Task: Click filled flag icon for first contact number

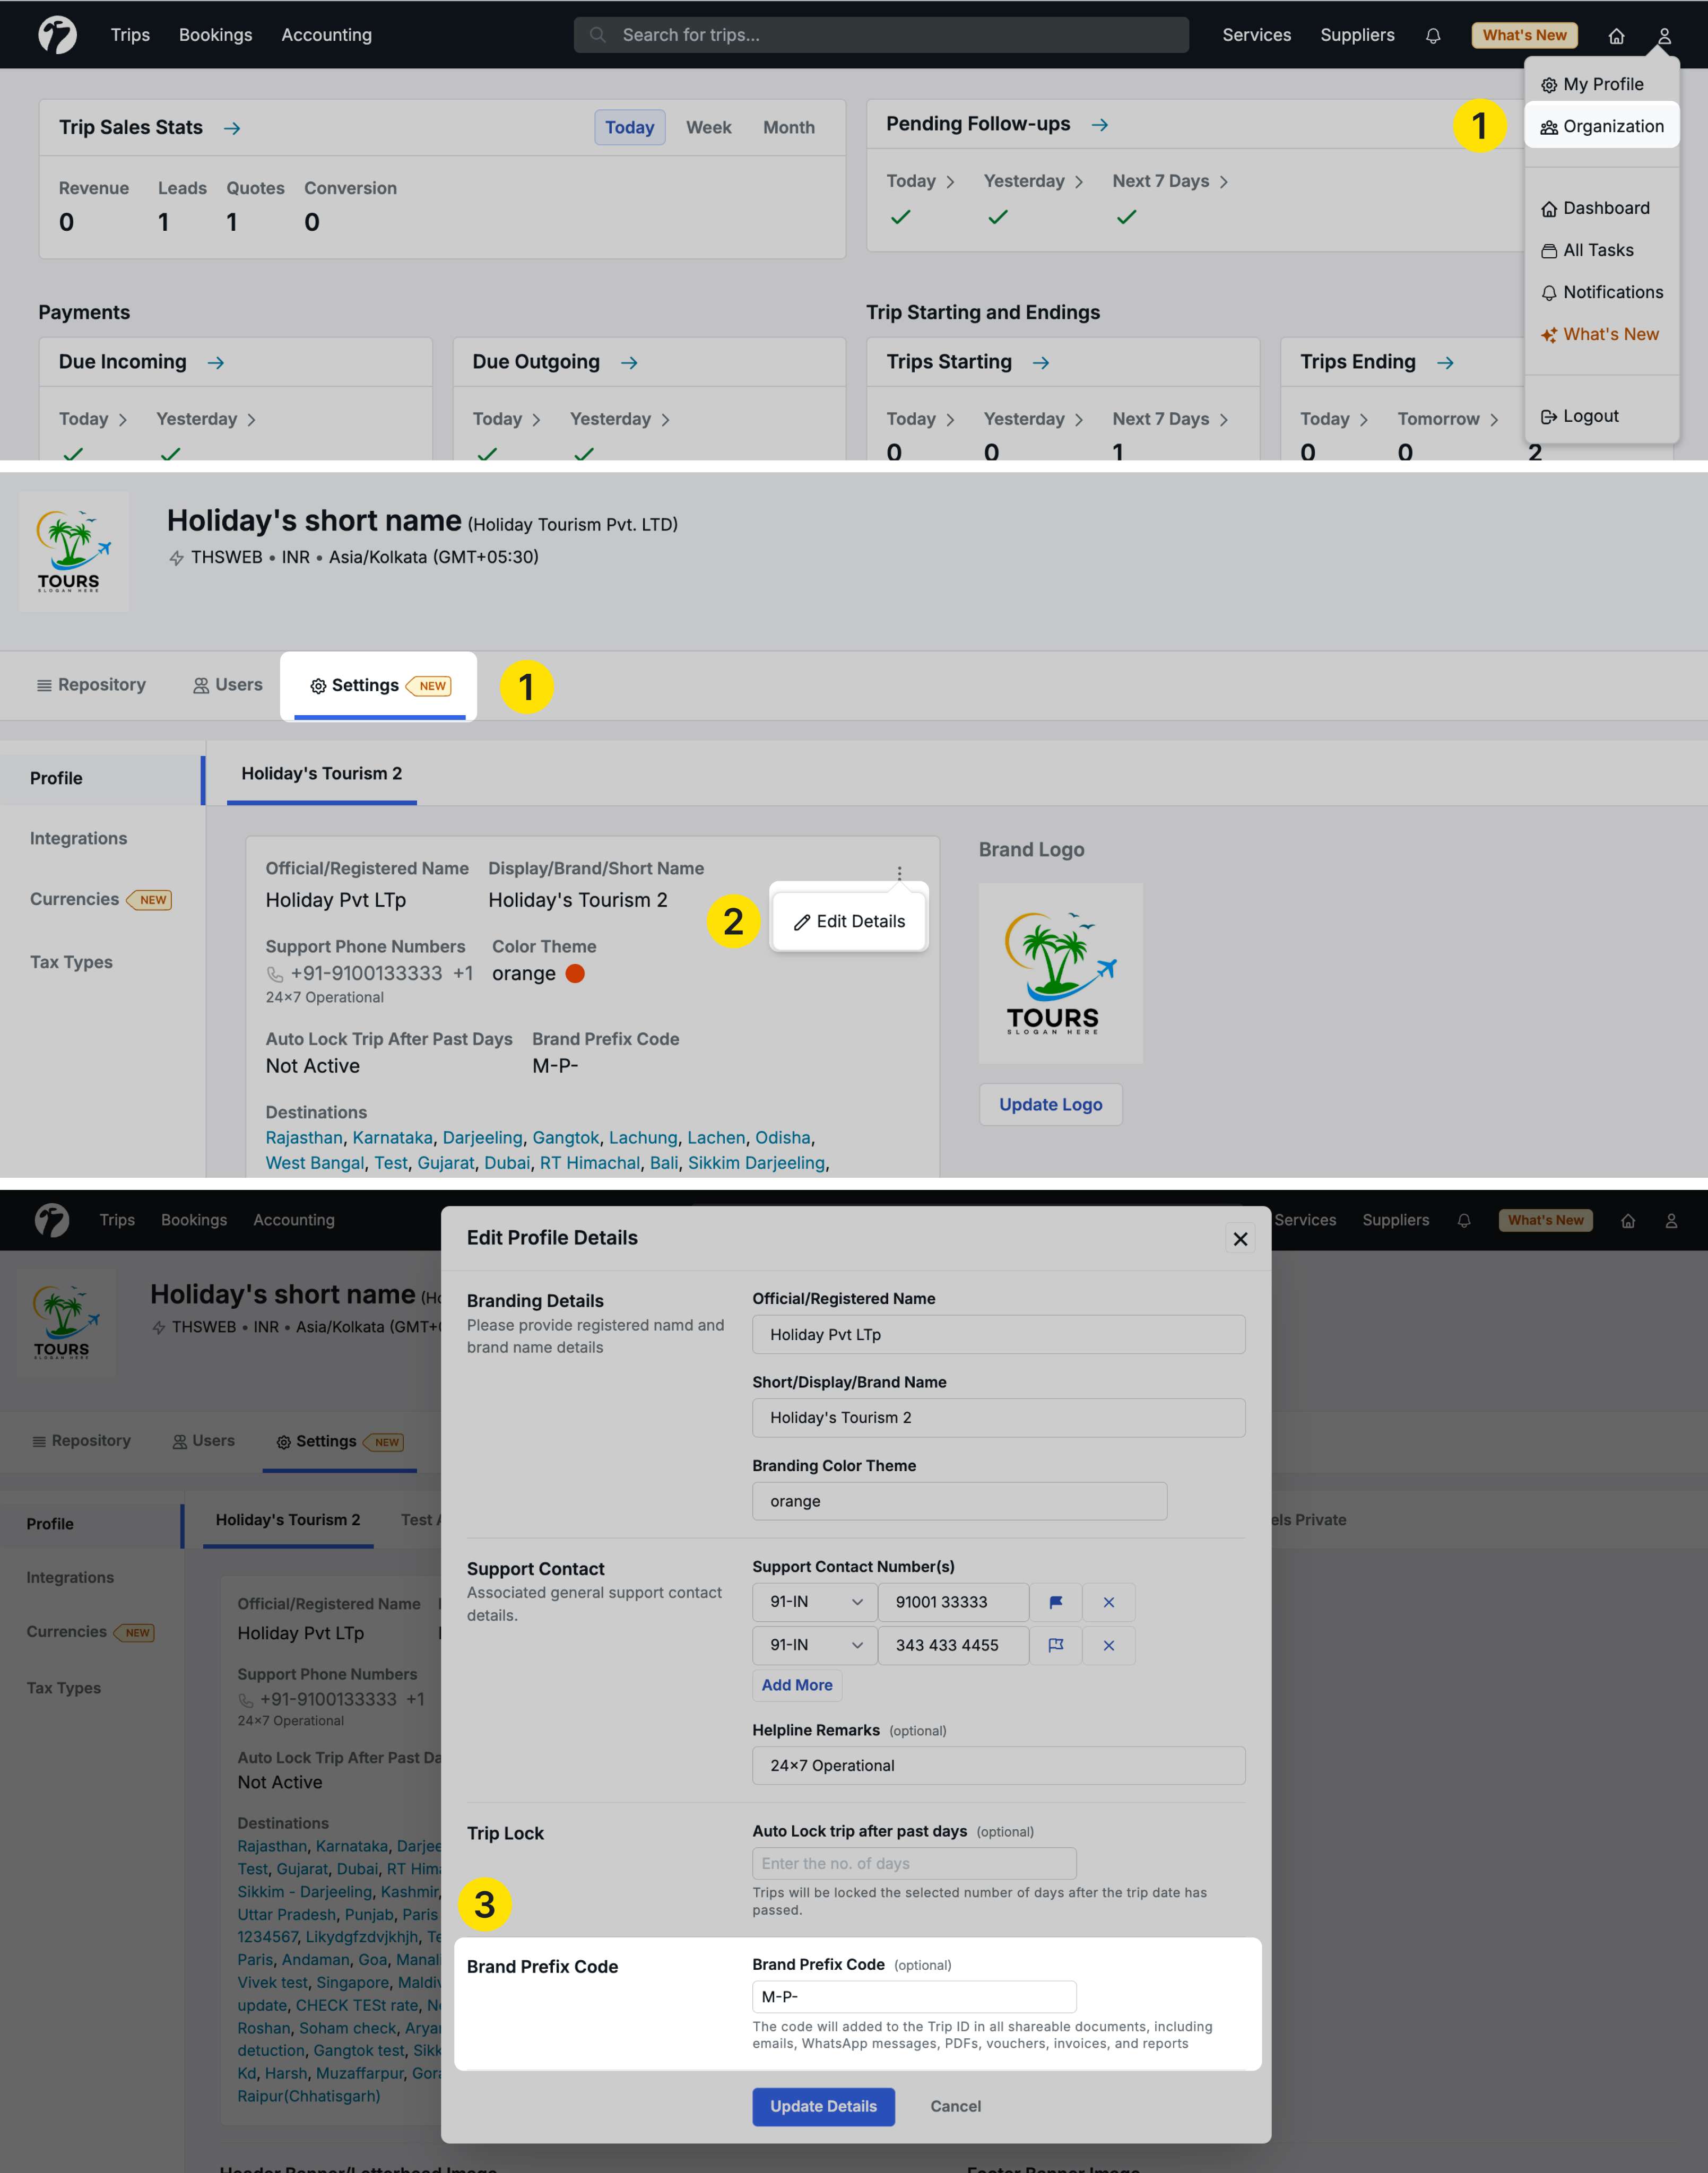Action: pos(1055,1602)
